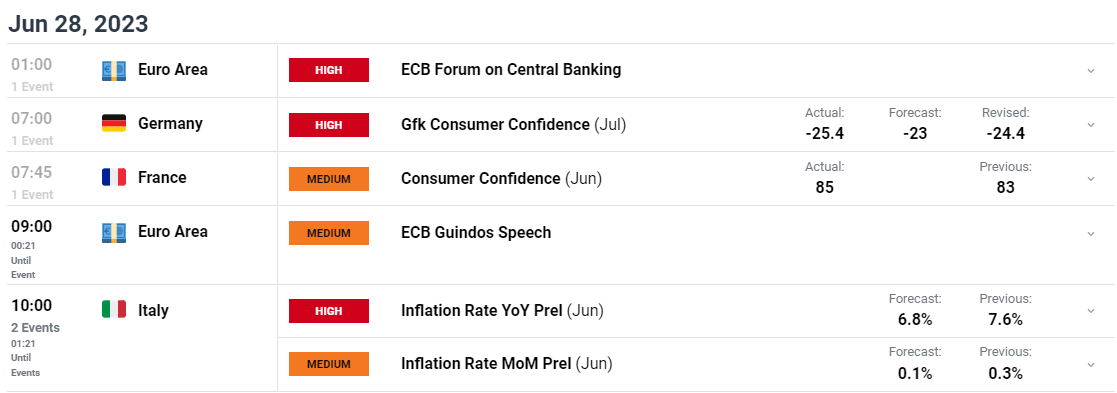The image size is (1117, 393).
Task: Click the HIGH badge for Inflation Rate YoY
Action: pos(328,311)
